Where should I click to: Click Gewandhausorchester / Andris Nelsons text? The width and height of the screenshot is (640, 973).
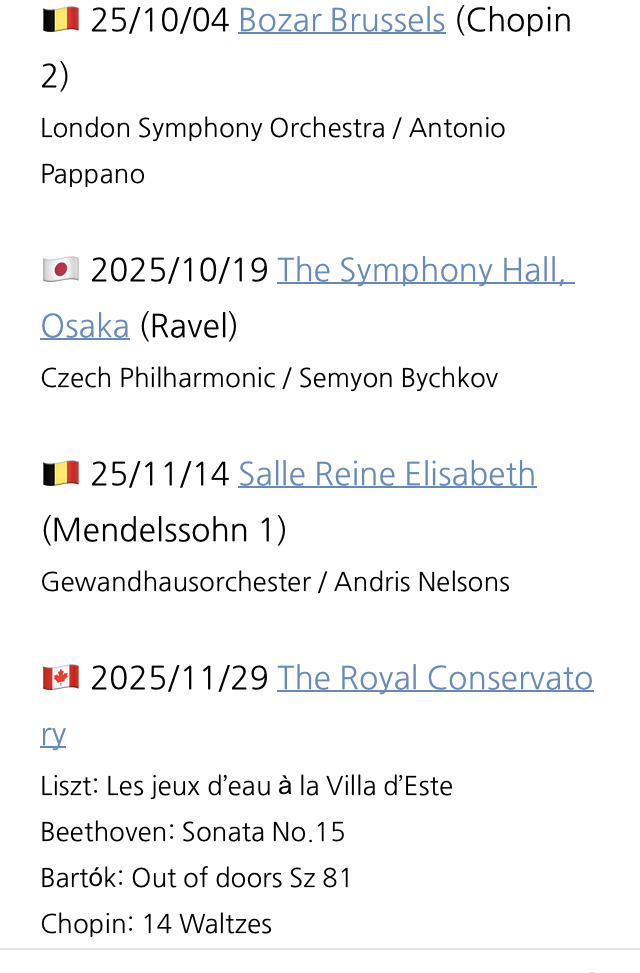click(x=275, y=582)
